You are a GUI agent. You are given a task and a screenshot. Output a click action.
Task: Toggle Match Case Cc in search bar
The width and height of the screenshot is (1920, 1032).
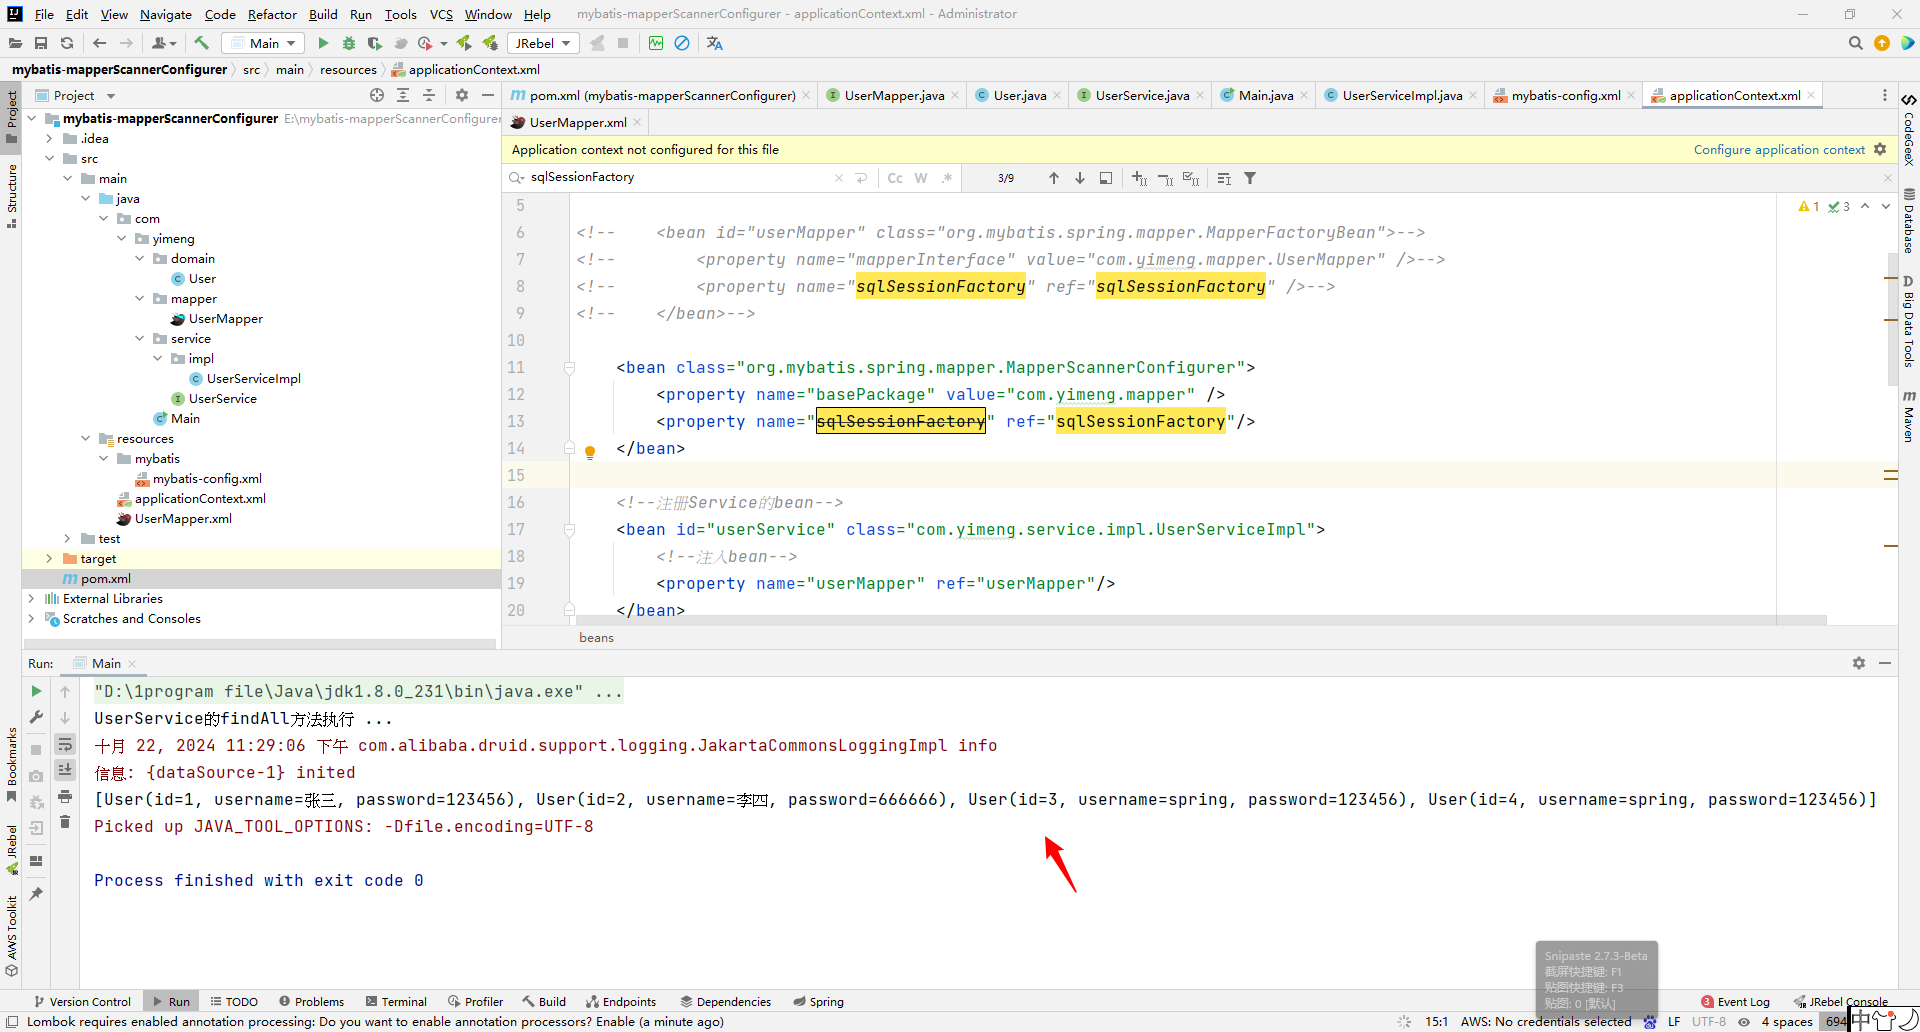pos(895,178)
